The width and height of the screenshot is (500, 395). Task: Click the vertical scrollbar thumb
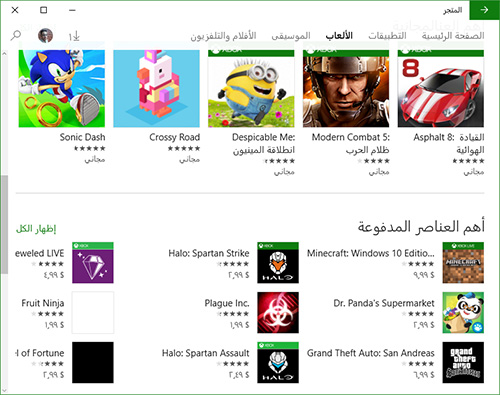coord(4,224)
